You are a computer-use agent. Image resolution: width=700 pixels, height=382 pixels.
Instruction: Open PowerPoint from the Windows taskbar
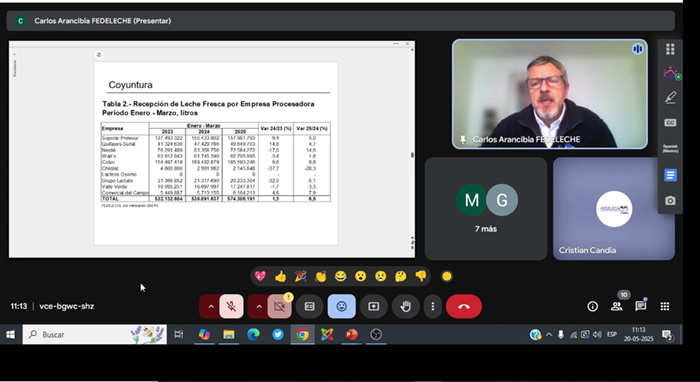click(x=351, y=334)
